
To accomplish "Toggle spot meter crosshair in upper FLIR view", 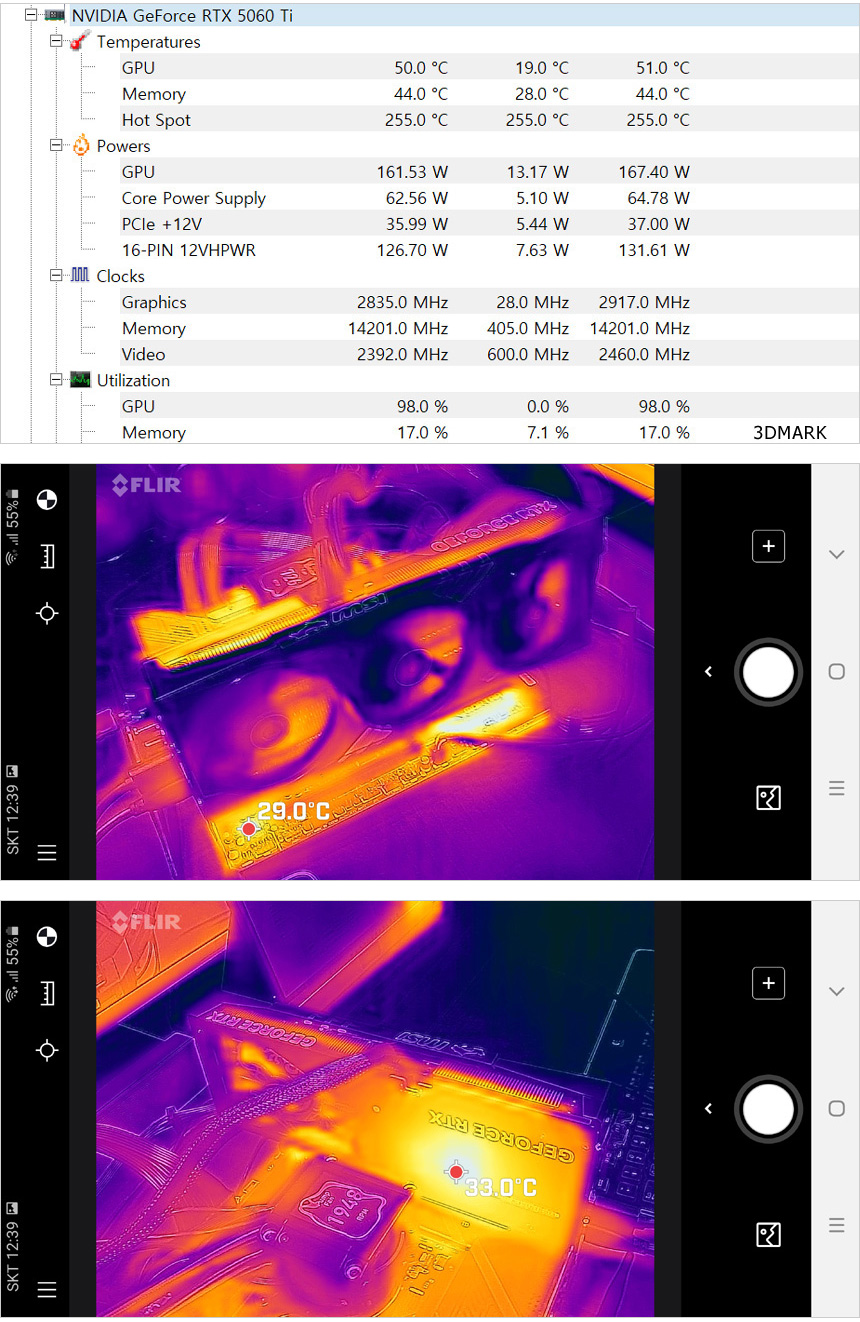I will (47, 613).
